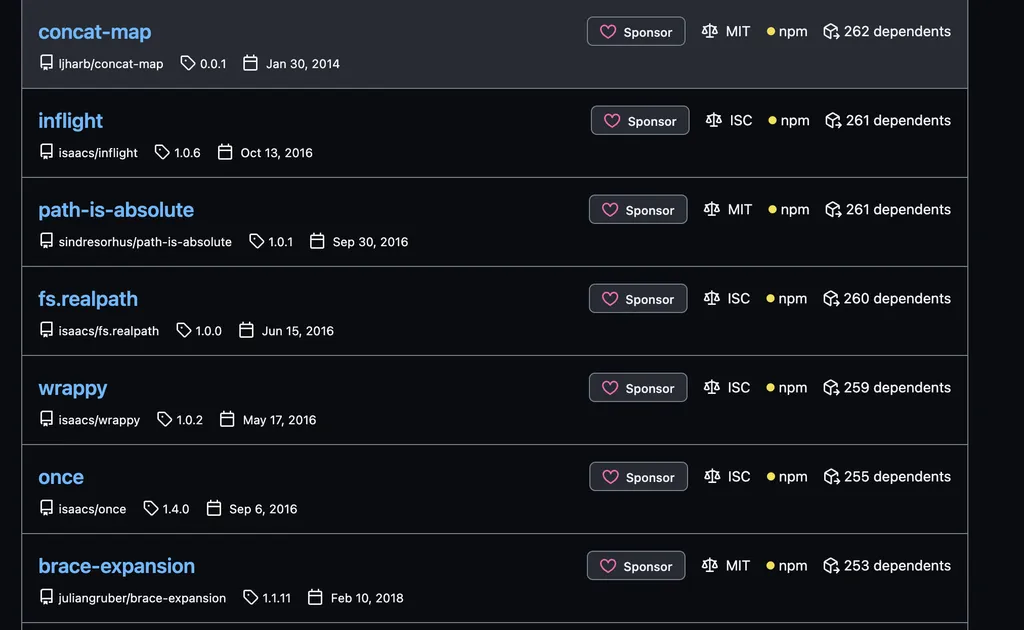Go to the juliangruber/brace-expansion repository

(x=142, y=598)
